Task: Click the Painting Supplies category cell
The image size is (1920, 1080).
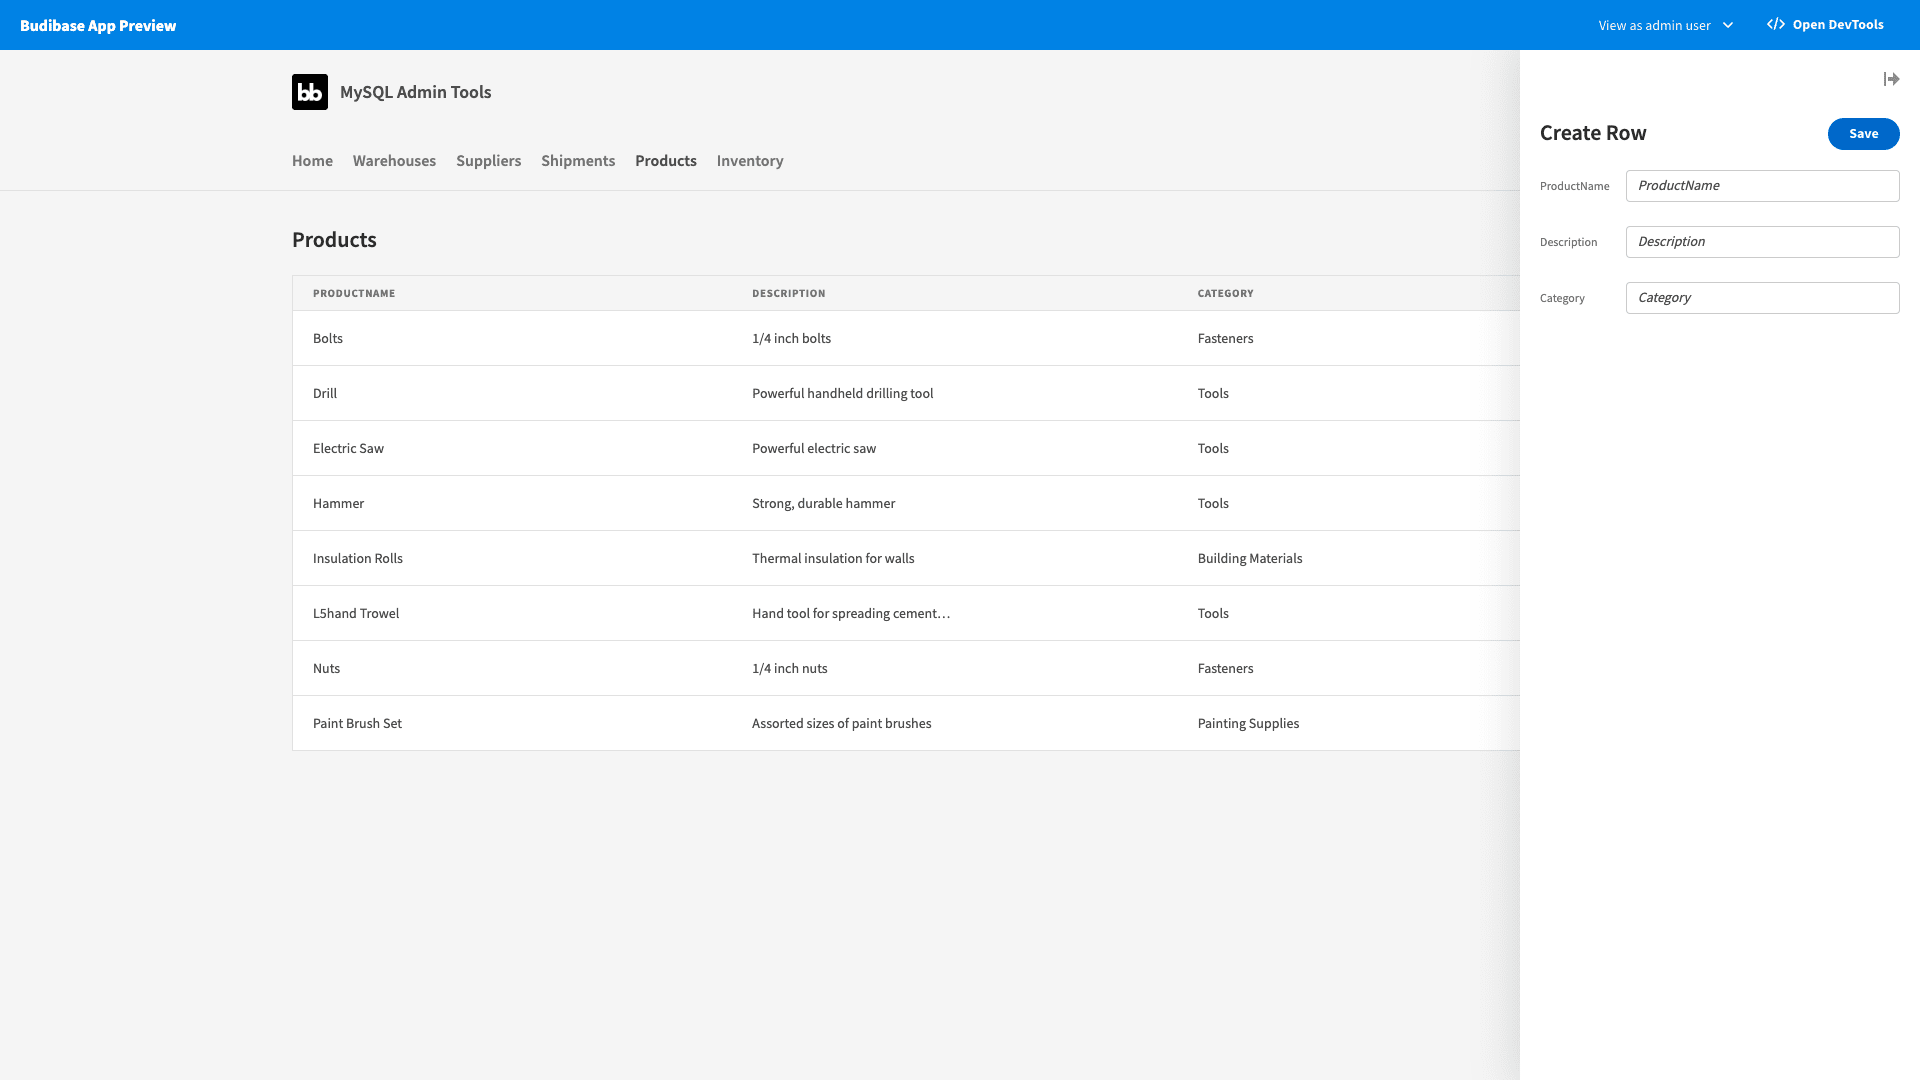Action: 1248,723
